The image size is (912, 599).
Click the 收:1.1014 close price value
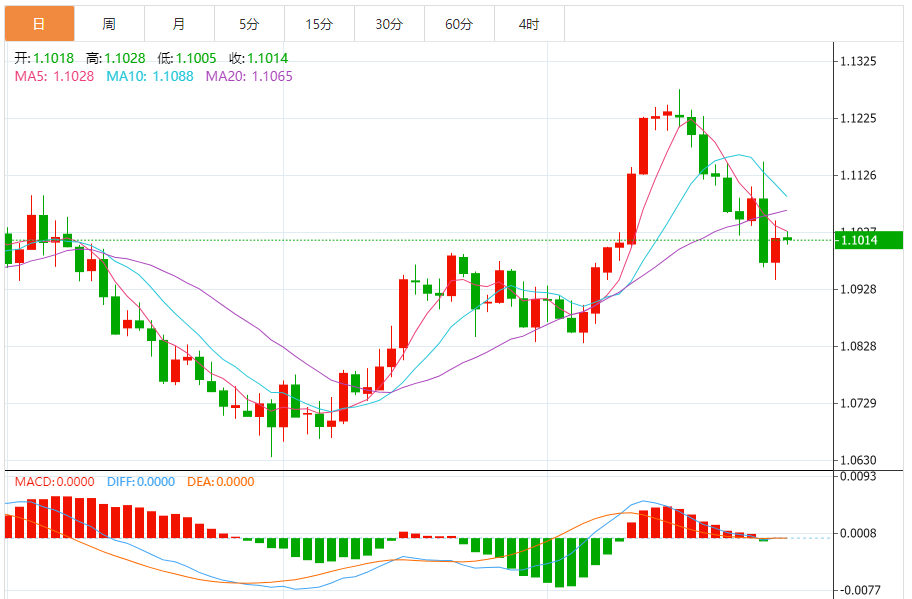259,58
